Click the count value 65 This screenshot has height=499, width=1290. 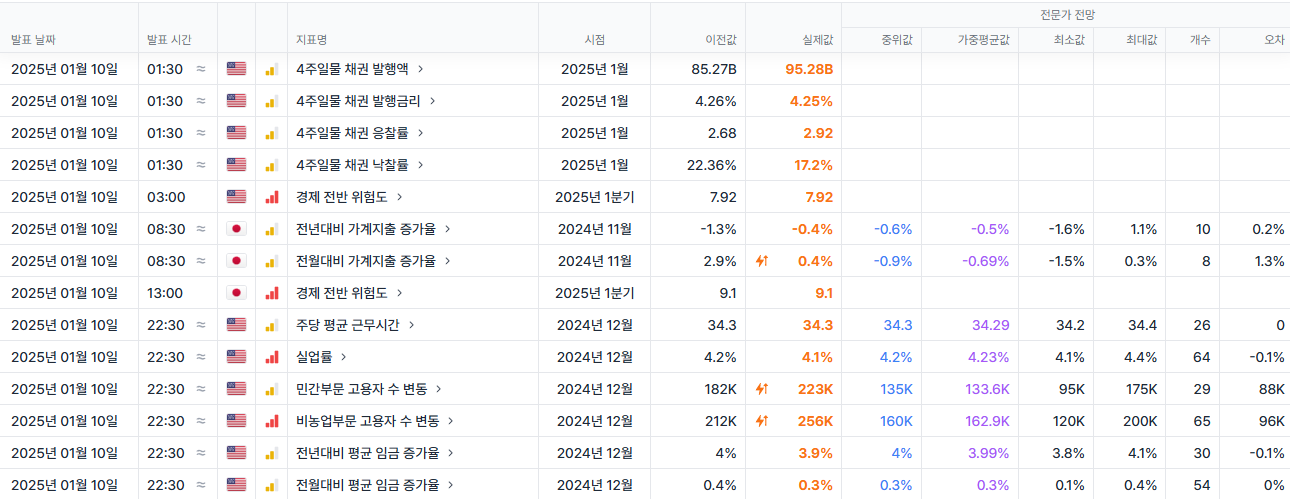[x=1201, y=421]
